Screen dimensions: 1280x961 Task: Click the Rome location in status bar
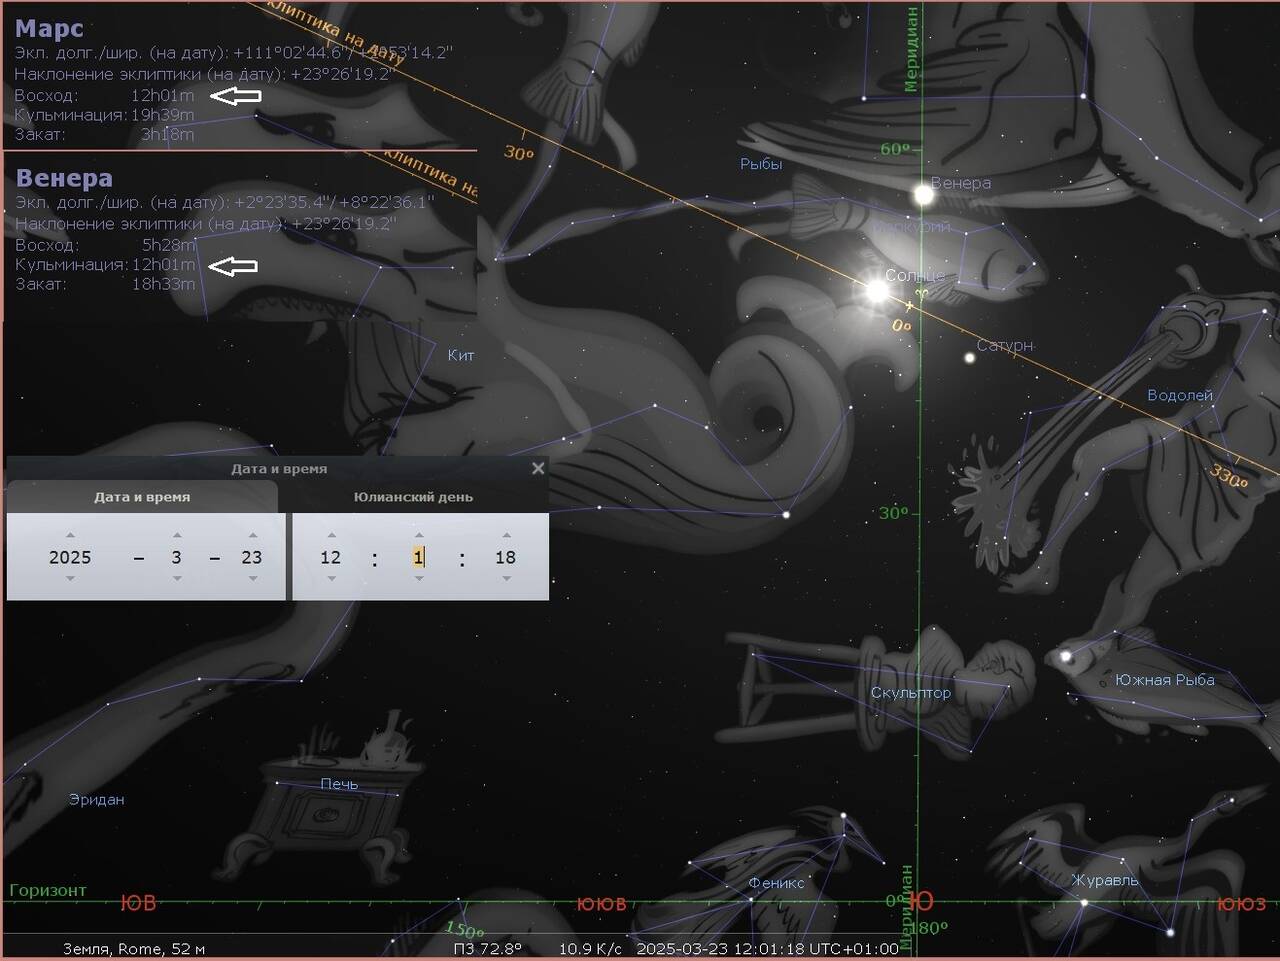coord(133,948)
